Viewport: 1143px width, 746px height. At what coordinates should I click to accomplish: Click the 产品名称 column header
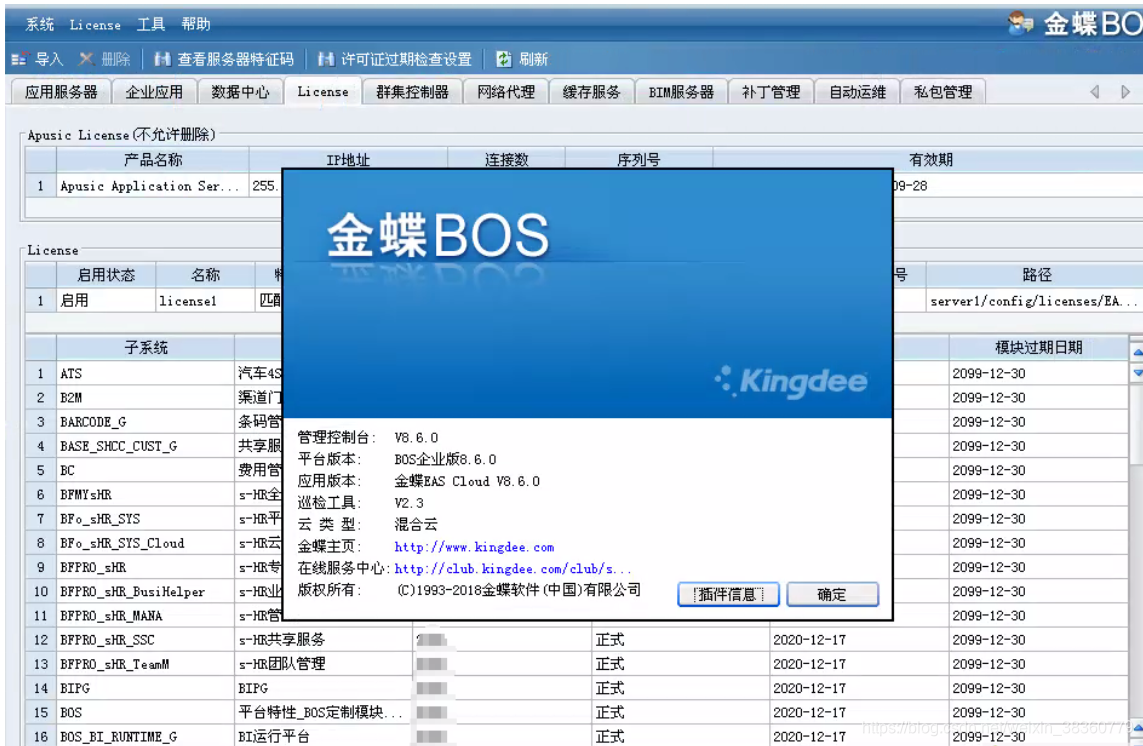[x=152, y=160]
